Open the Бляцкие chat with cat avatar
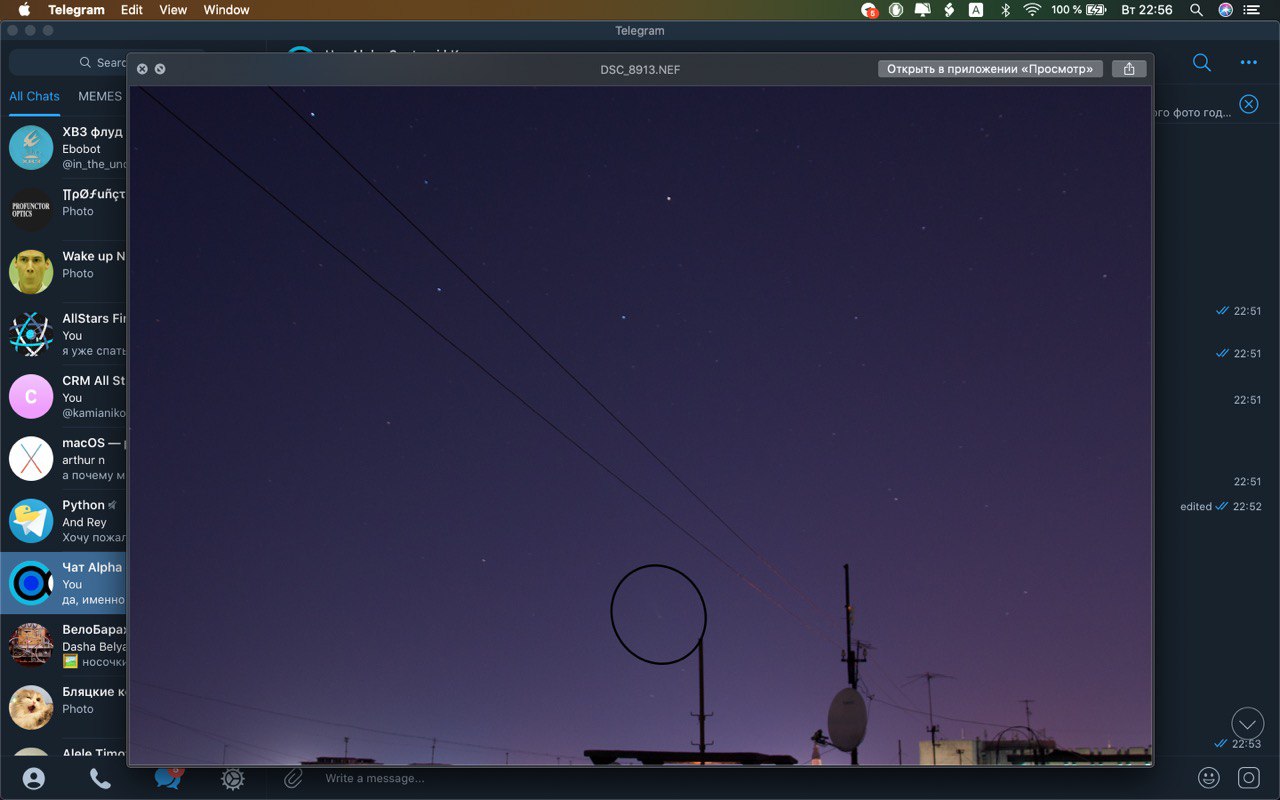 (x=64, y=707)
